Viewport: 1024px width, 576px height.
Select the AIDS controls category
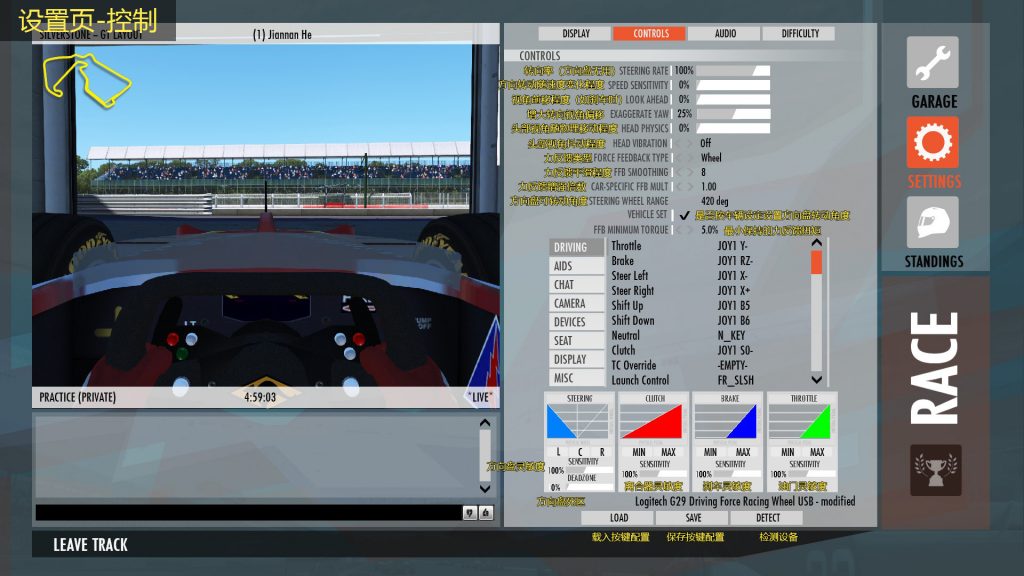[x=577, y=266]
